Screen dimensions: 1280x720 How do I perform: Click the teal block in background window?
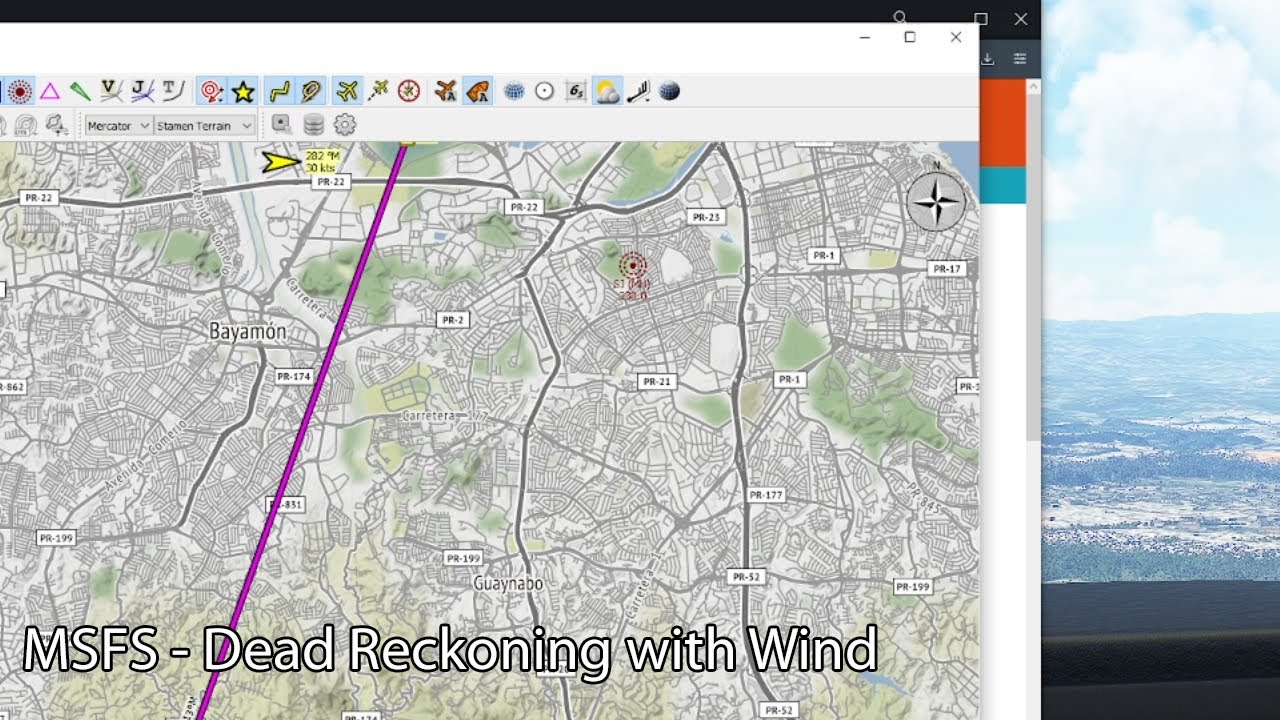coord(1003,185)
